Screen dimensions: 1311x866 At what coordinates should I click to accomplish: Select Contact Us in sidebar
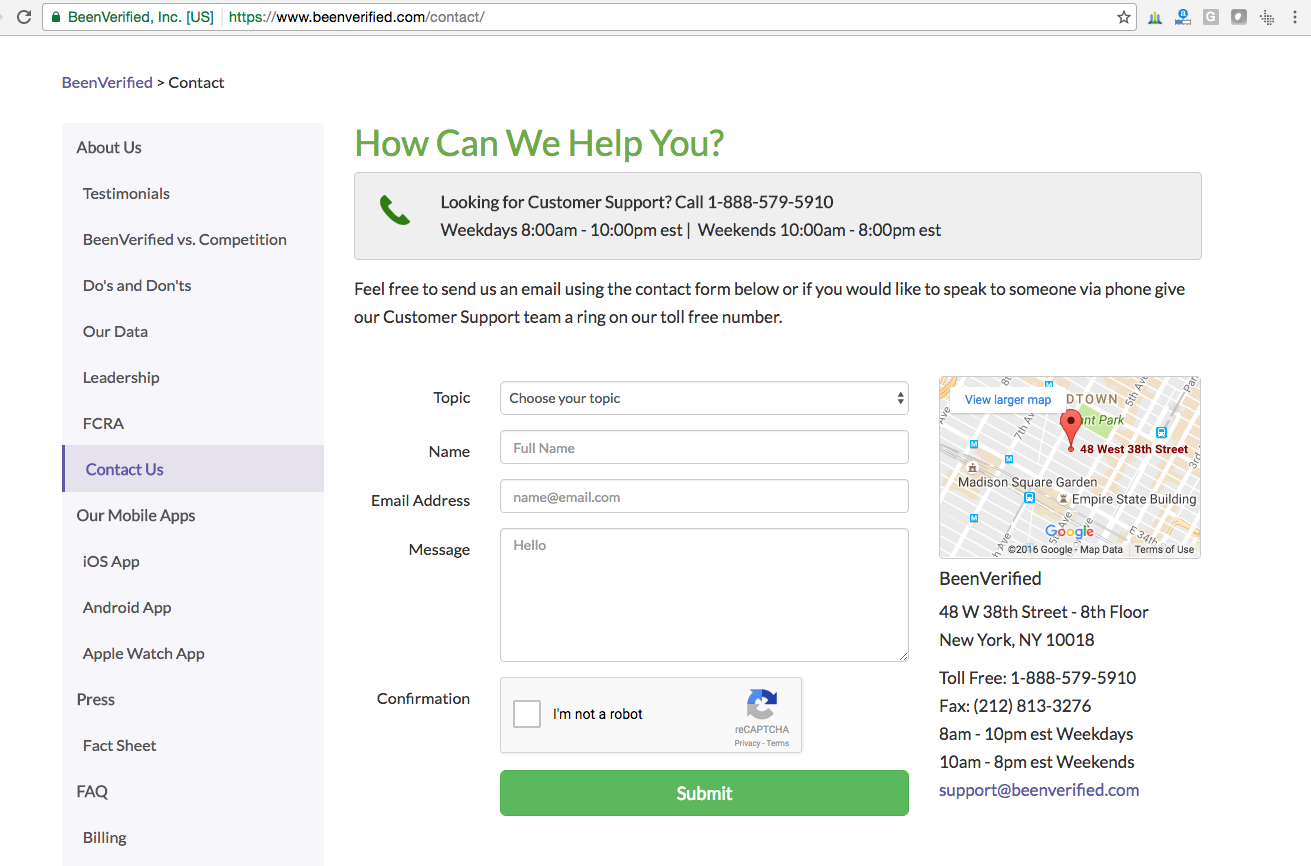(x=193, y=469)
